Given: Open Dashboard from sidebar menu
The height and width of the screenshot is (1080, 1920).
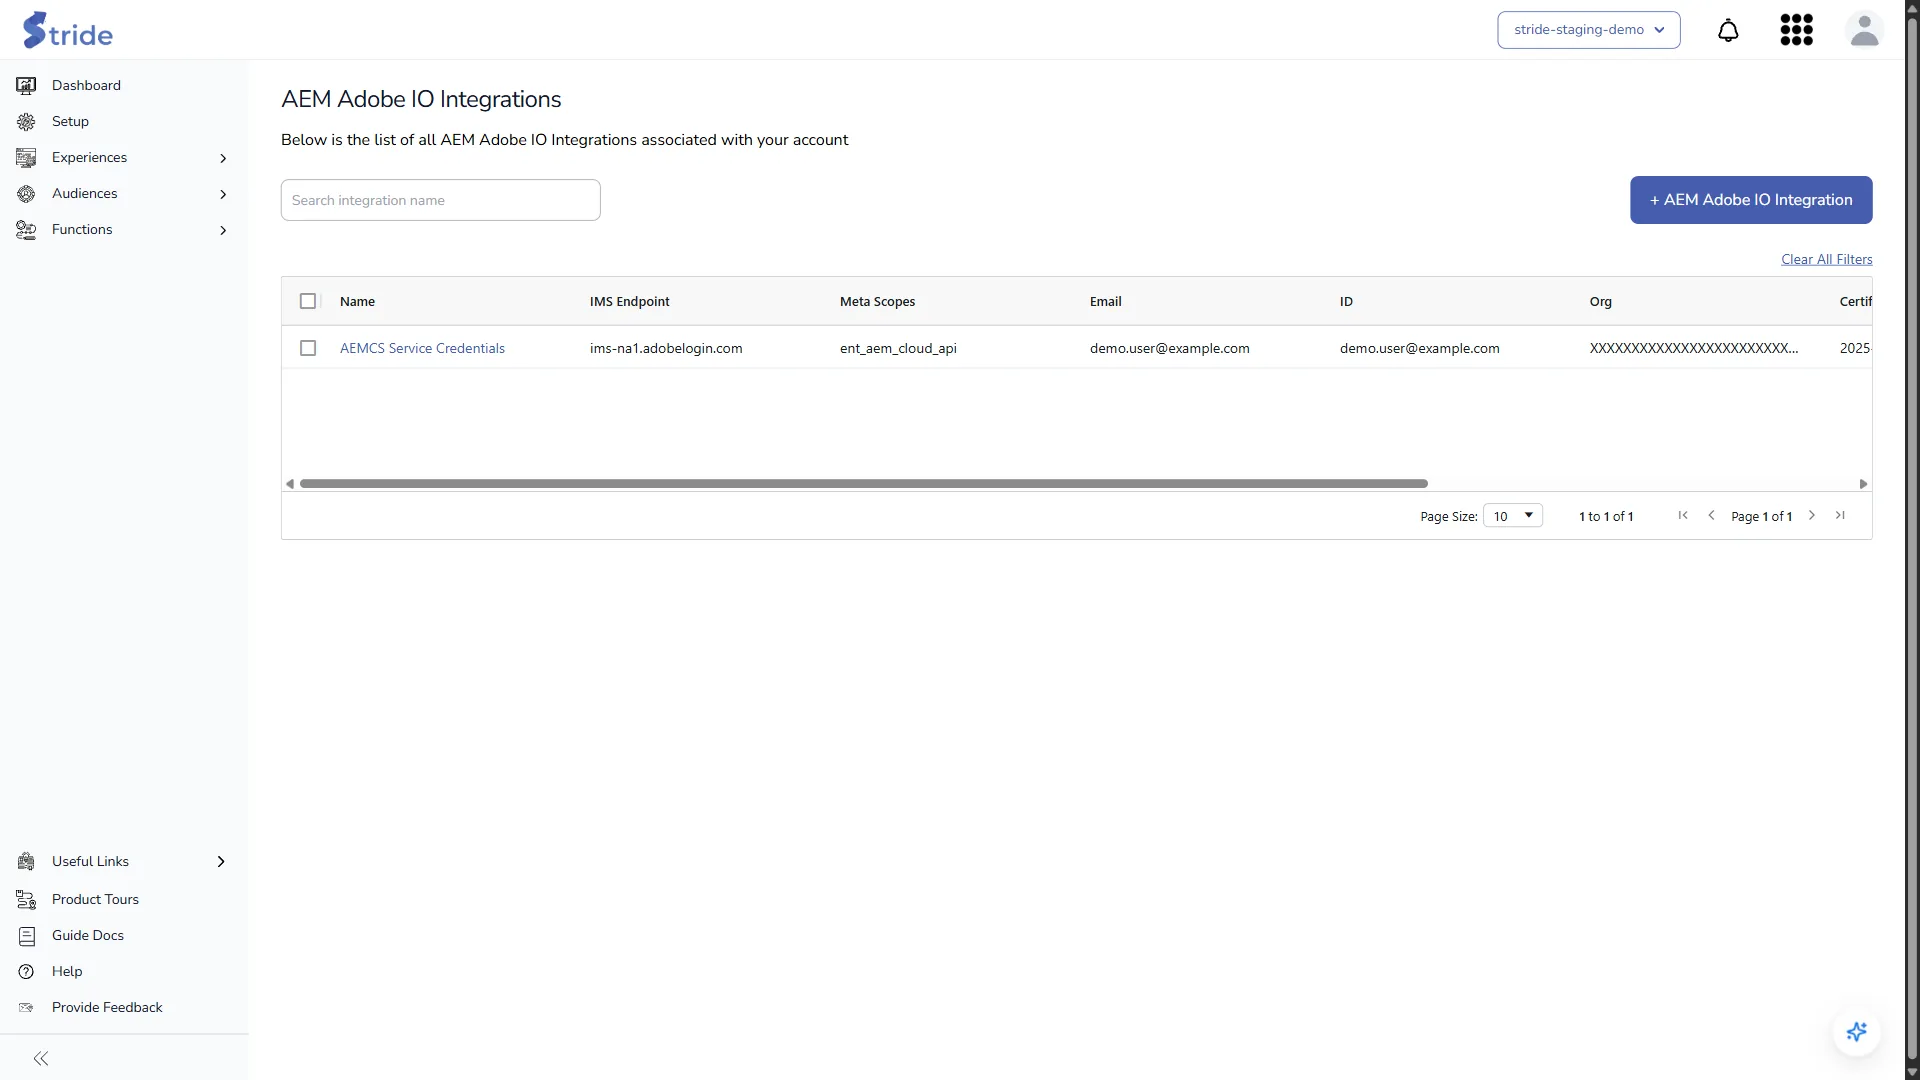Looking at the screenshot, I should tap(86, 86).
